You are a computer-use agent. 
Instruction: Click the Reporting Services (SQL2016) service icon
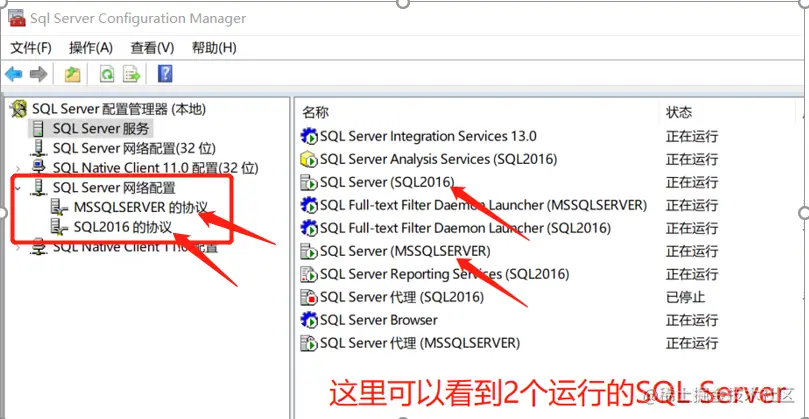pyautogui.click(x=309, y=273)
